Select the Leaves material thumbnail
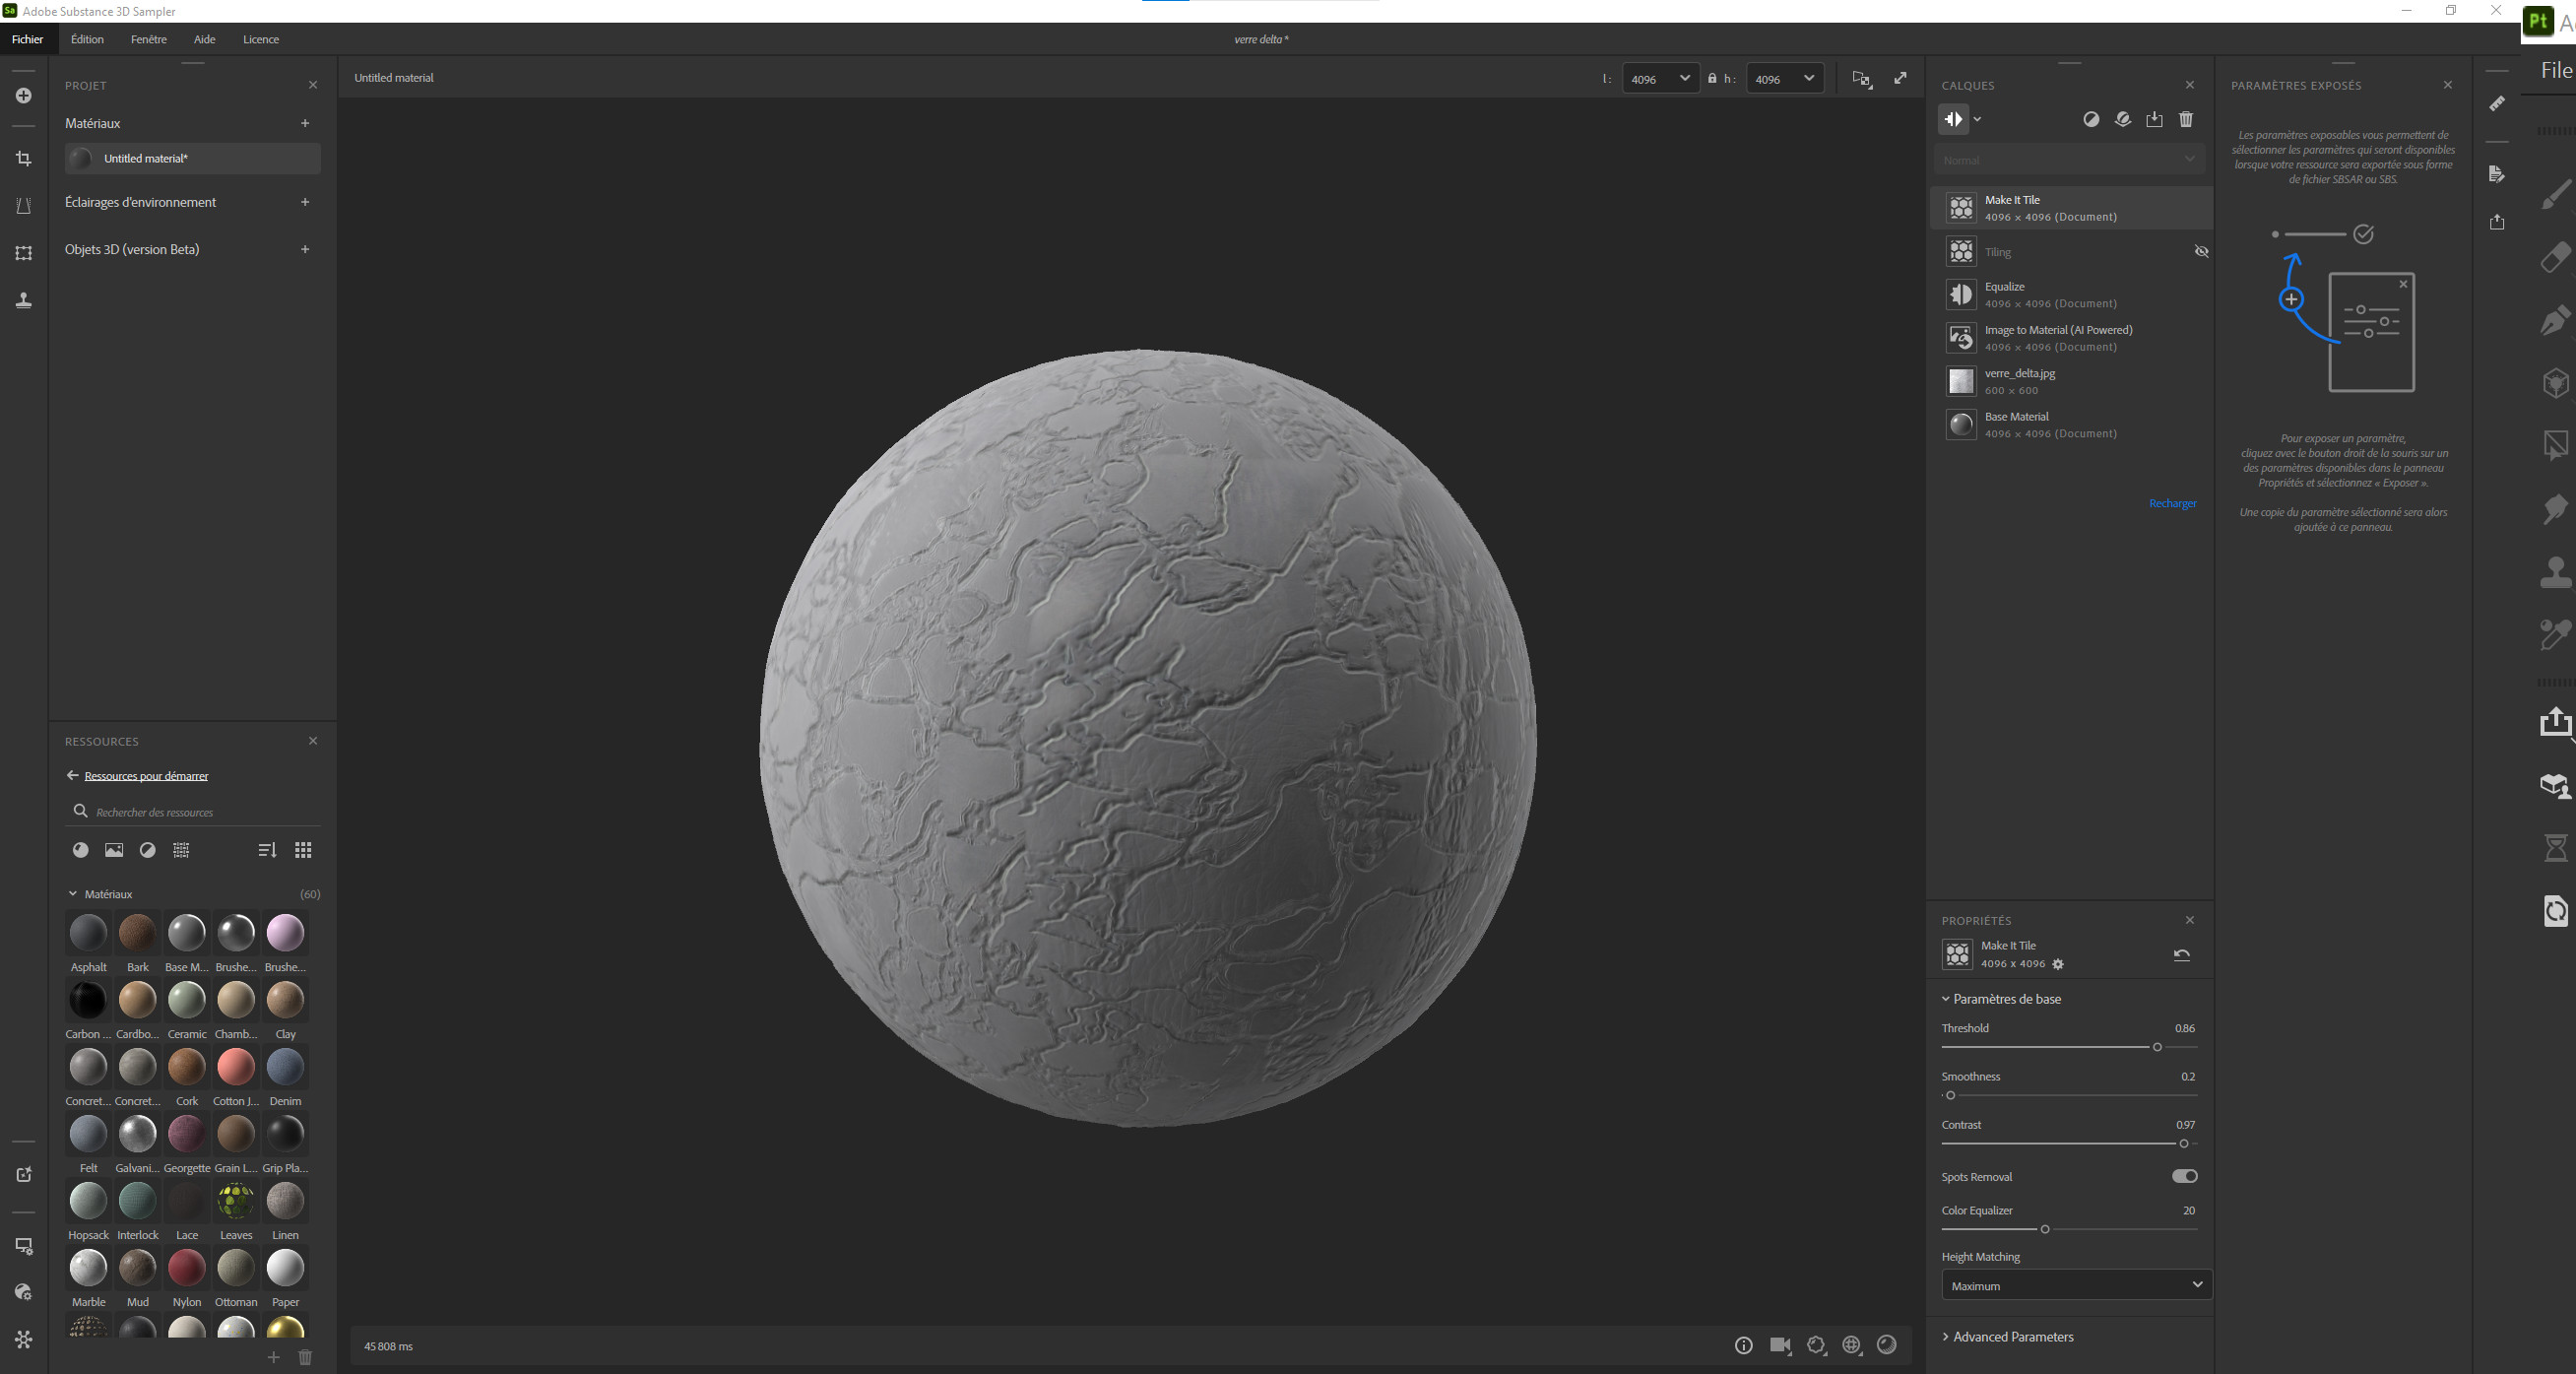 coord(236,1200)
